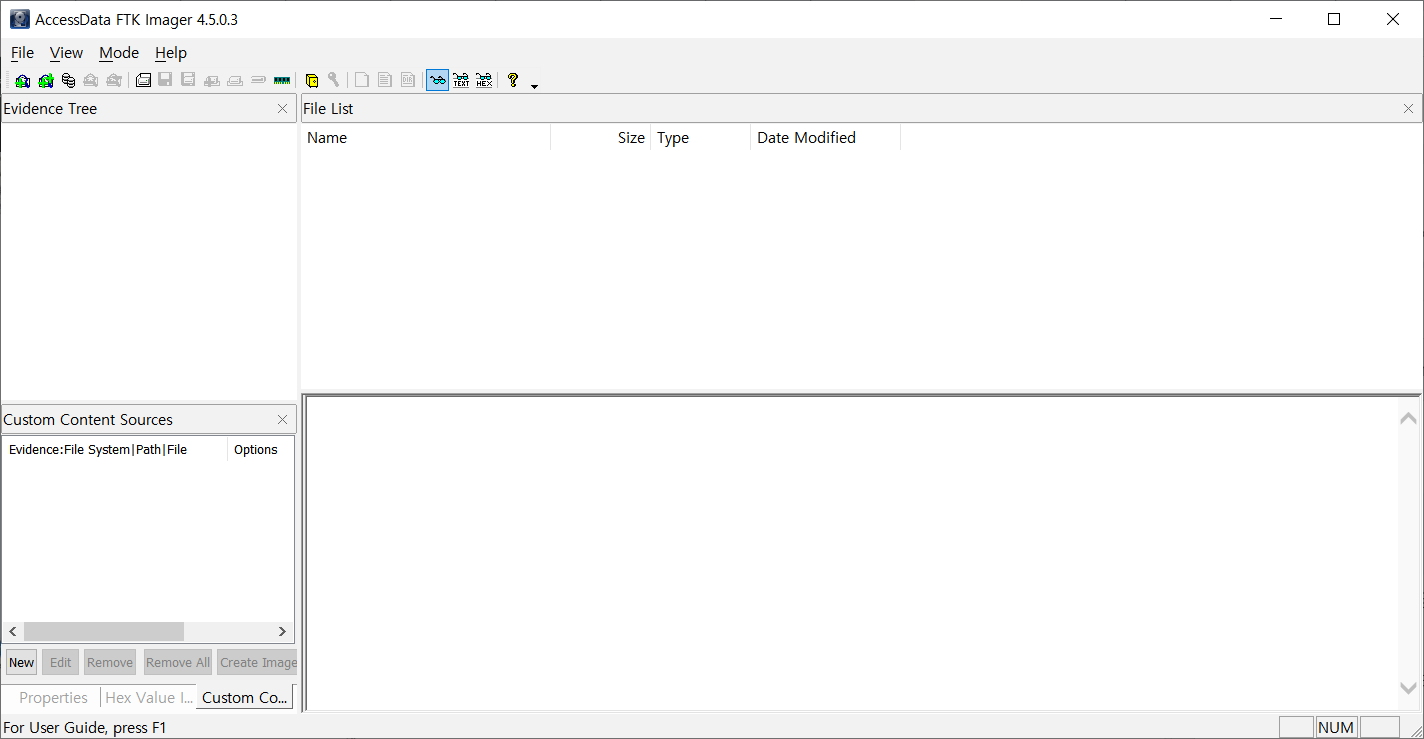Click the Remove button in Custom Content

click(110, 662)
